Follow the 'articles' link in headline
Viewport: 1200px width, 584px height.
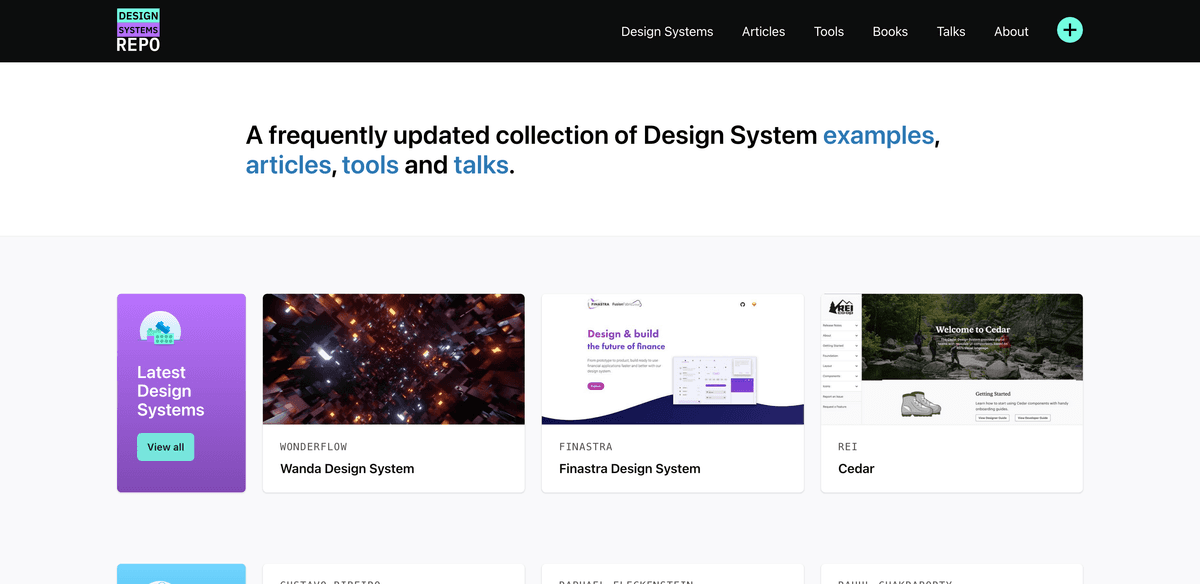[288, 165]
